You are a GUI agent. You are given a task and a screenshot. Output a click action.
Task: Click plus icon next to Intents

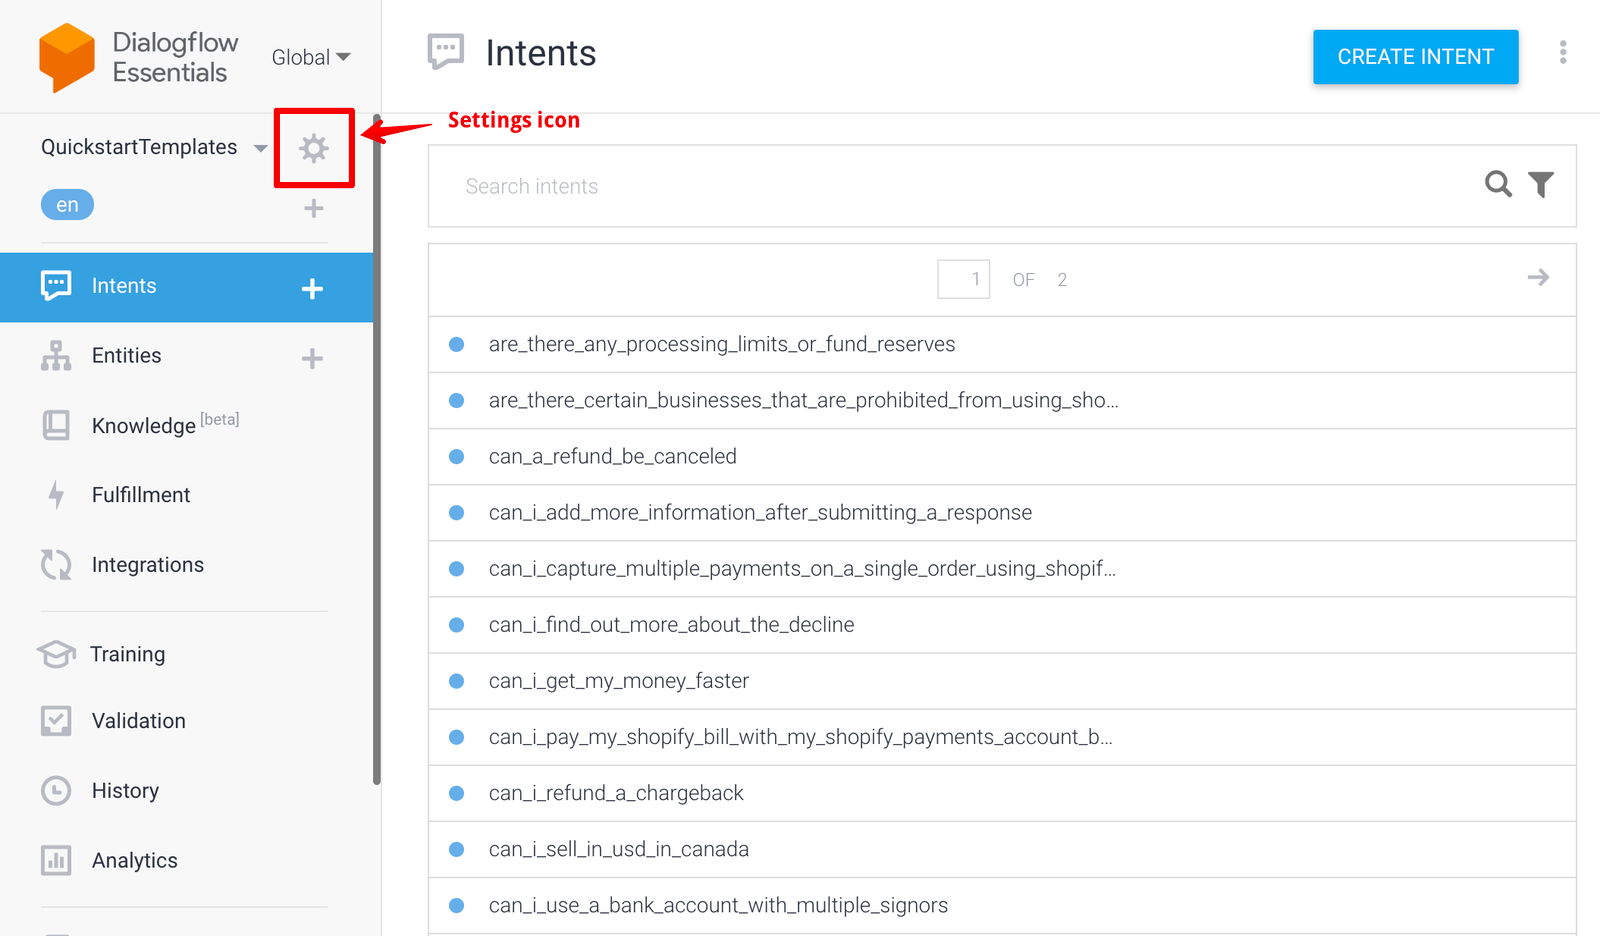coord(312,289)
